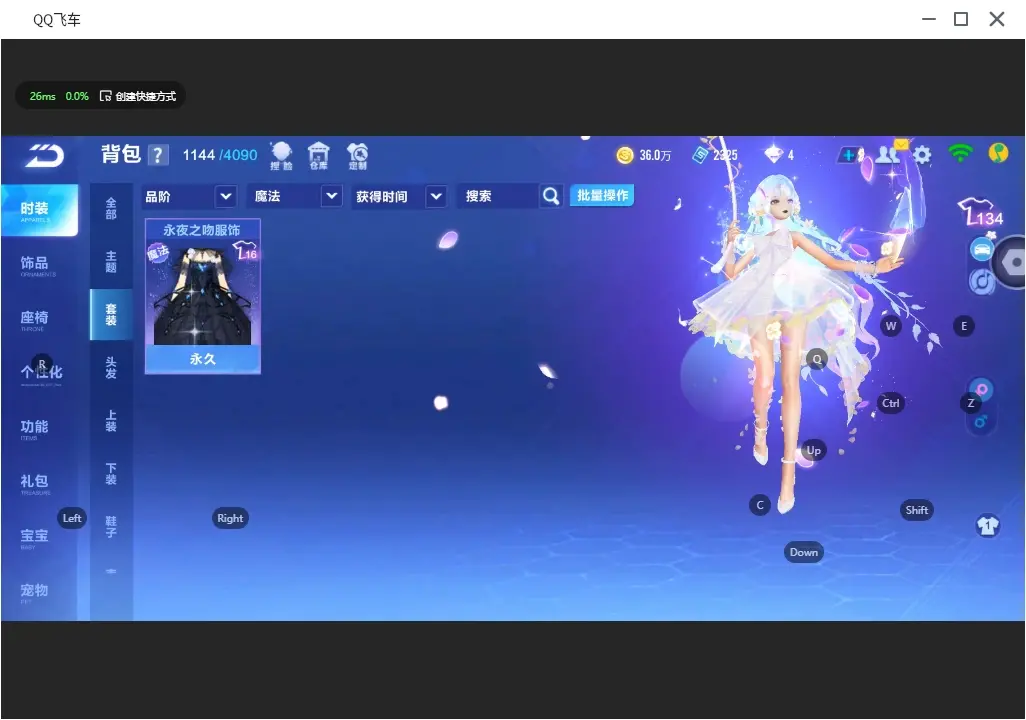Click the Right key overlay
Screen dimensions: 1026x720
[x=230, y=518]
